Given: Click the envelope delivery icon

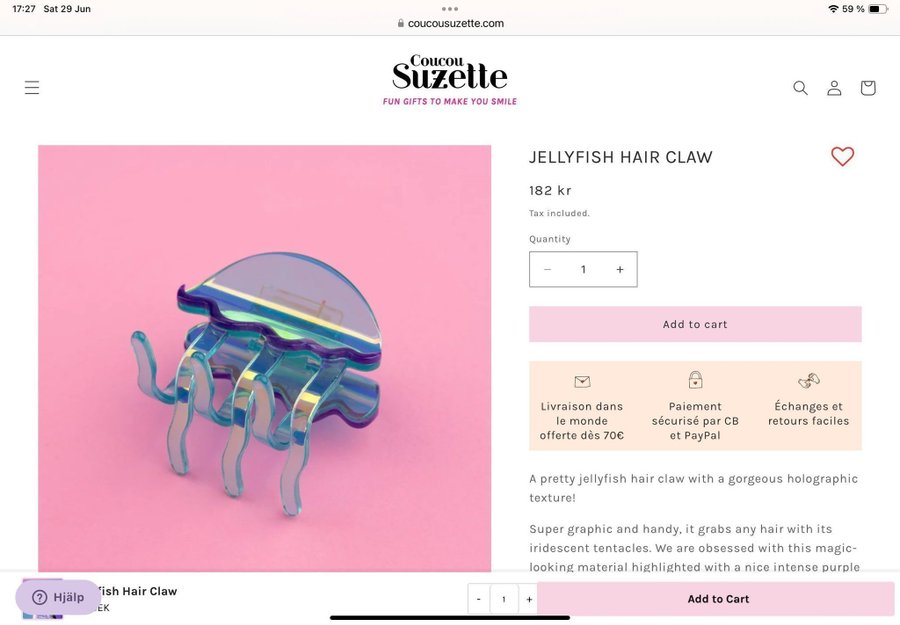Looking at the screenshot, I should [x=582, y=381].
